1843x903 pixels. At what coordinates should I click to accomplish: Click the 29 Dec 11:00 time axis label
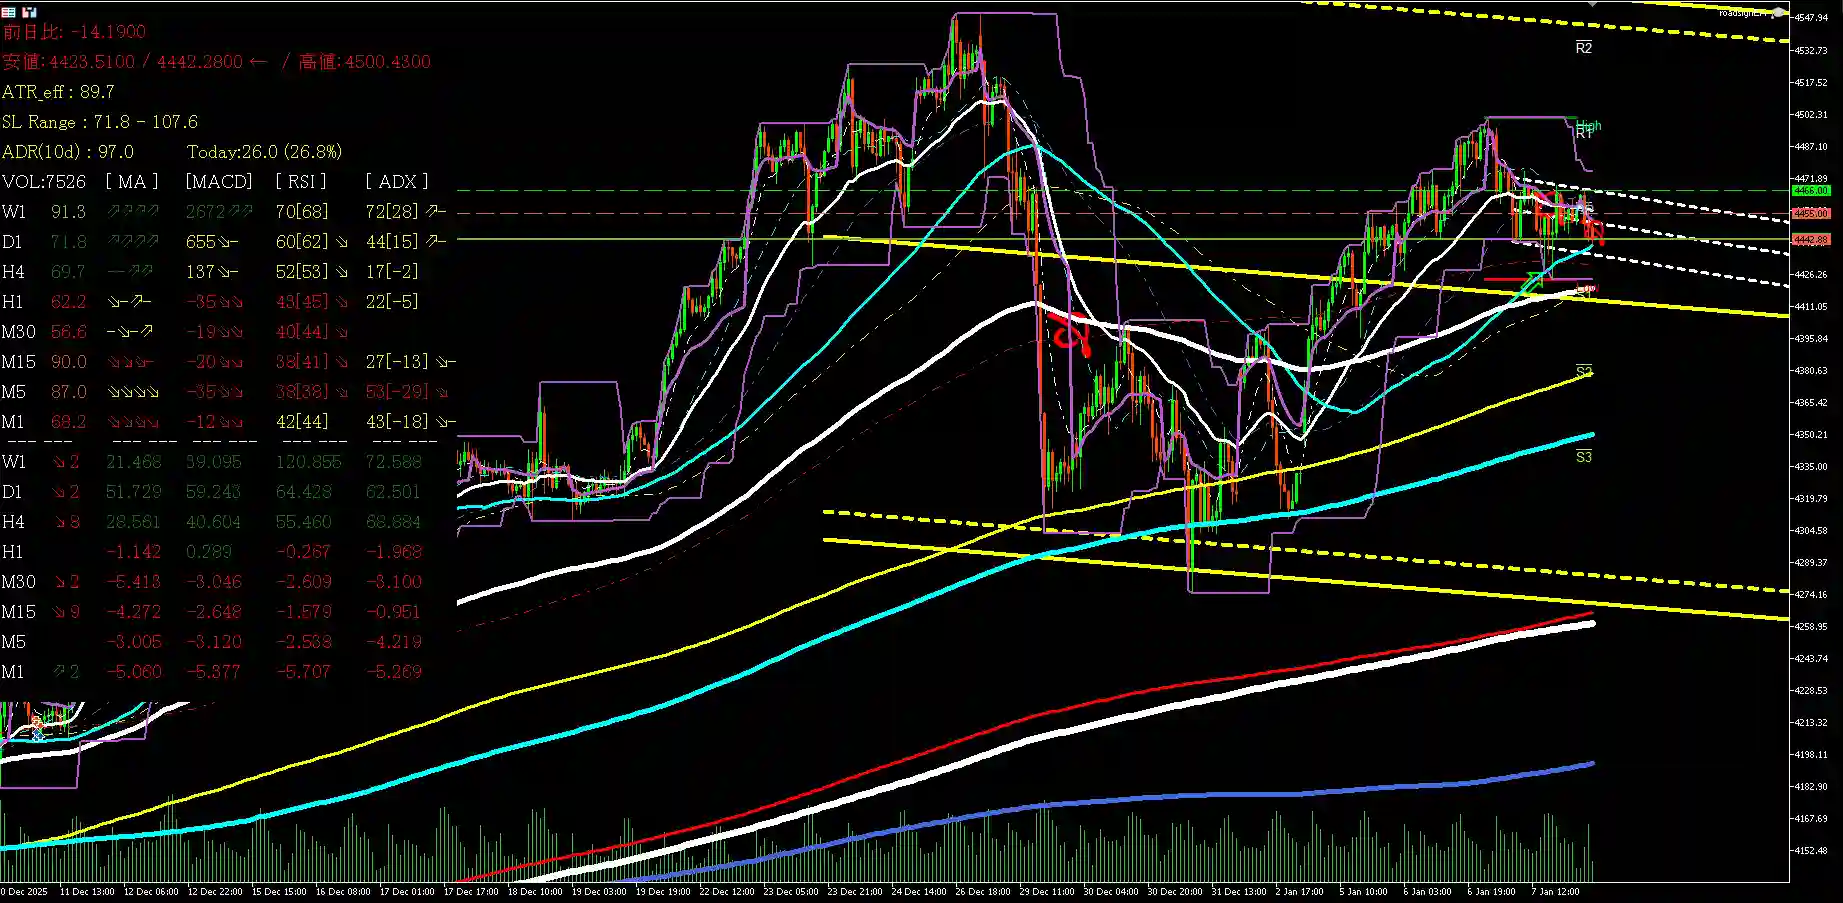pyautogui.click(x=1046, y=891)
